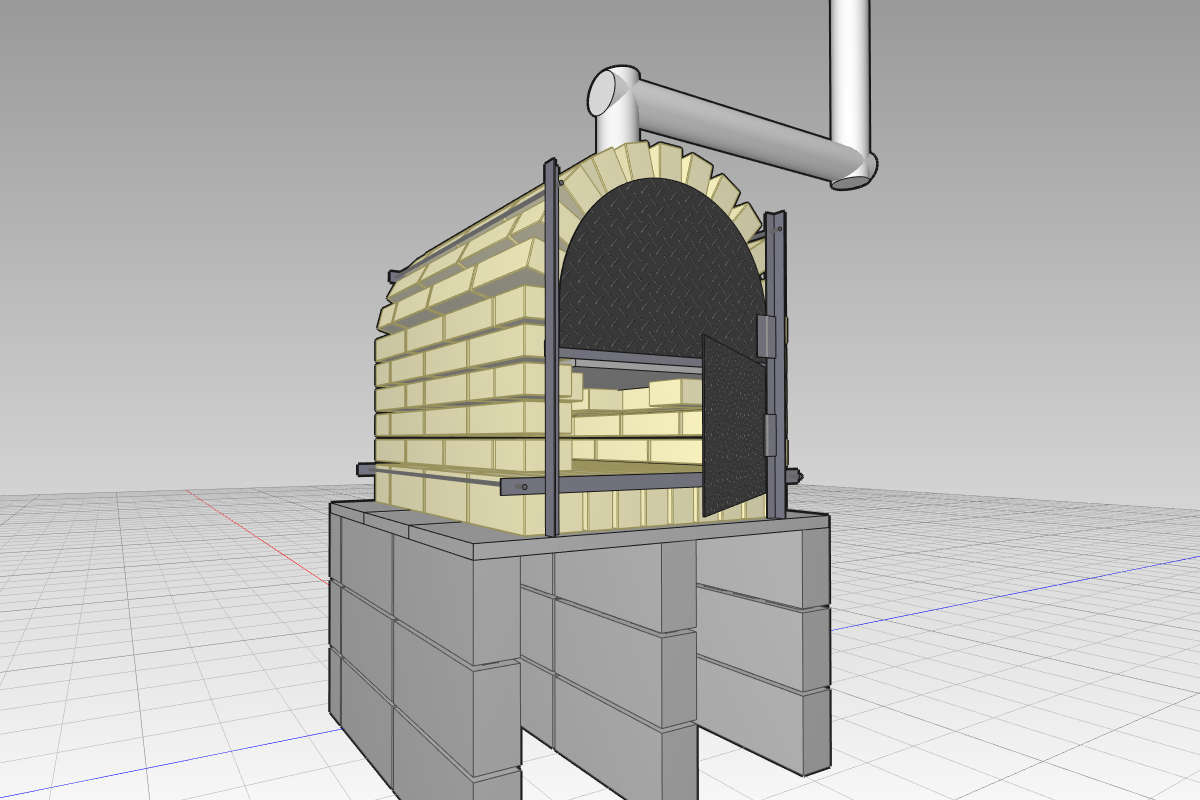Screen dimensions: 1200x800
Task: Click the right vertical steel bar
Action: coord(777,362)
